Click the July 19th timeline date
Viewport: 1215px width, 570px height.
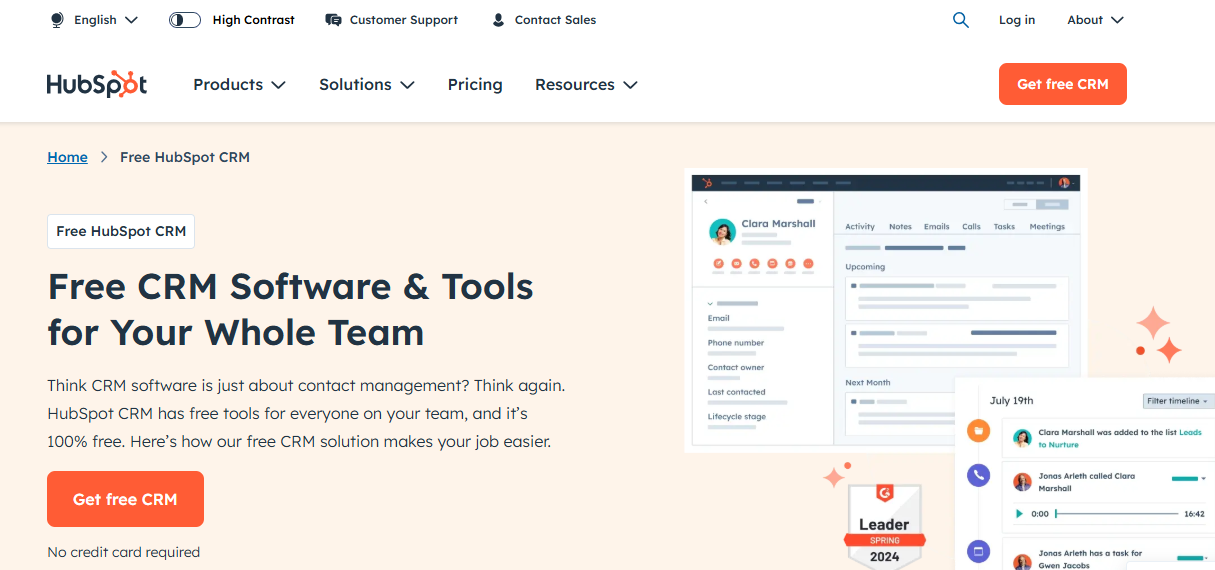pyautogui.click(x=1011, y=400)
